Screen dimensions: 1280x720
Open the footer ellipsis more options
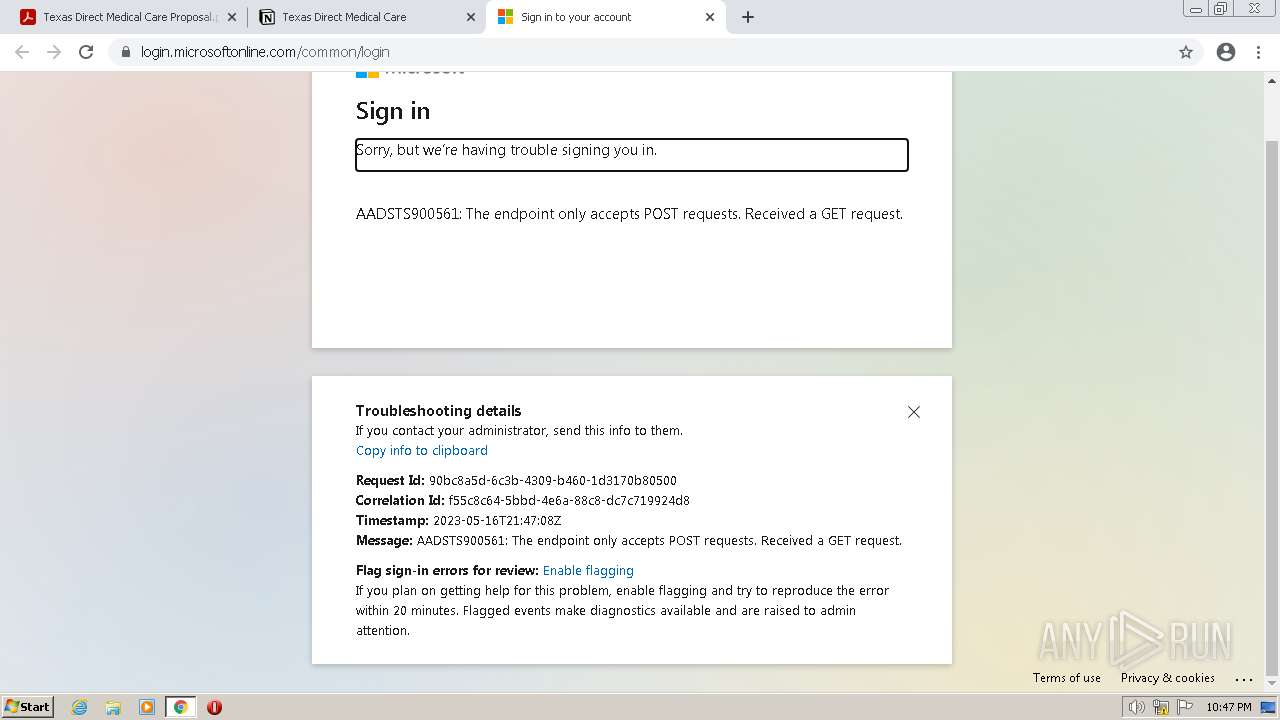(x=1244, y=679)
